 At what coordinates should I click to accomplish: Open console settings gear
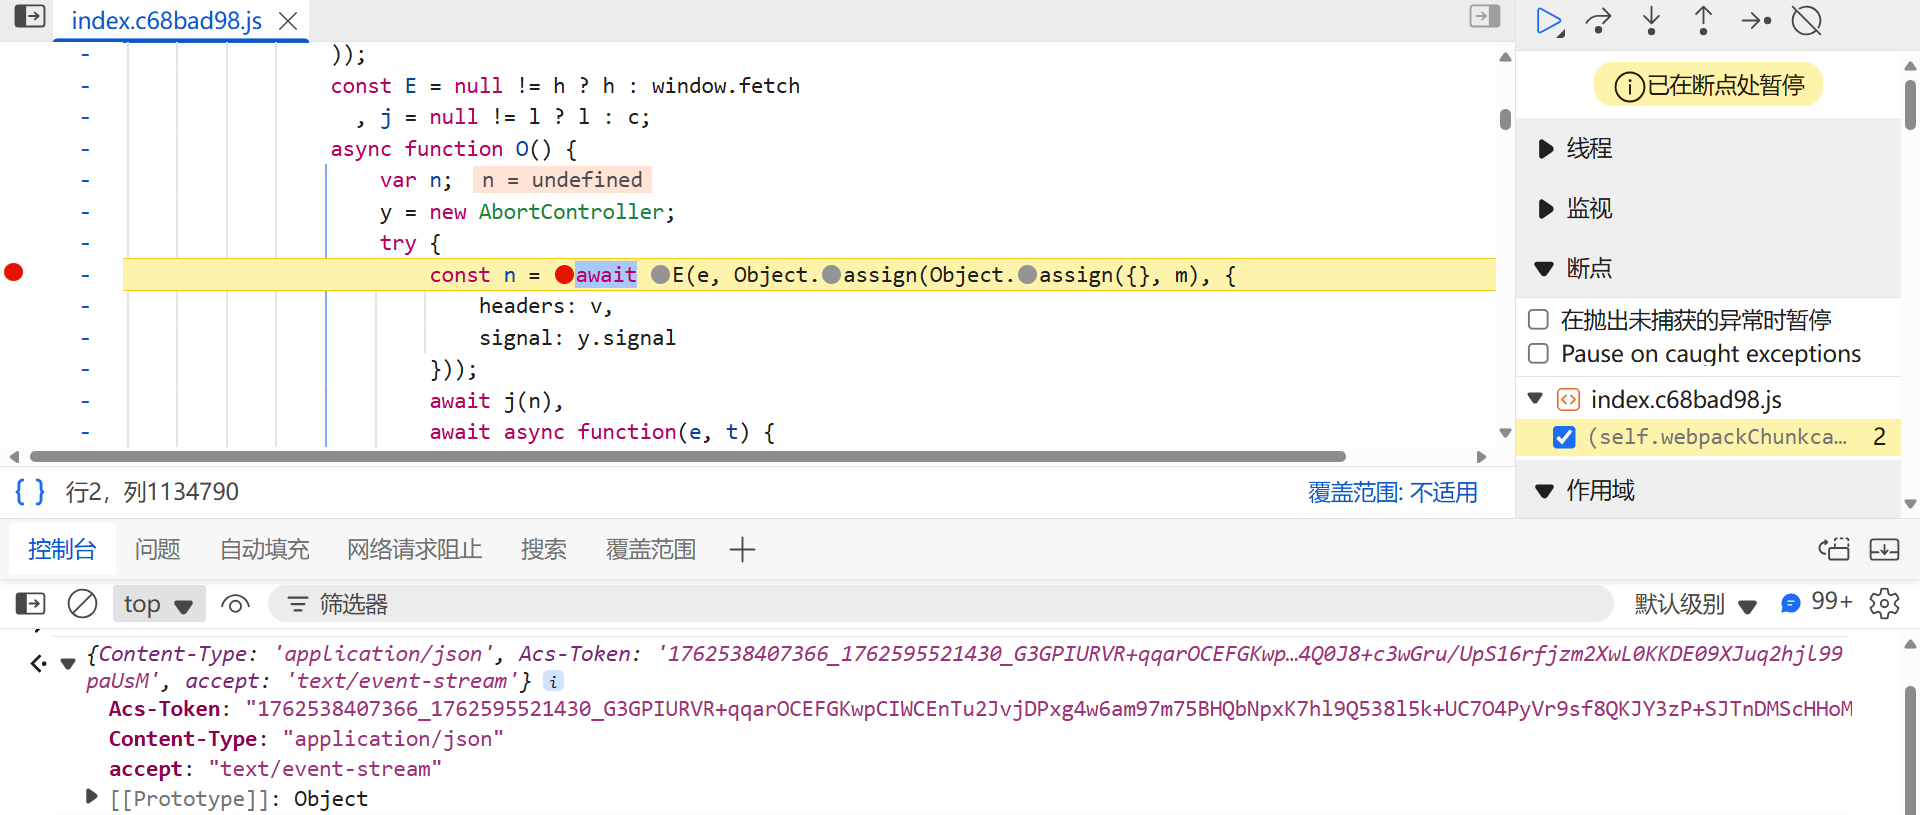[1884, 604]
